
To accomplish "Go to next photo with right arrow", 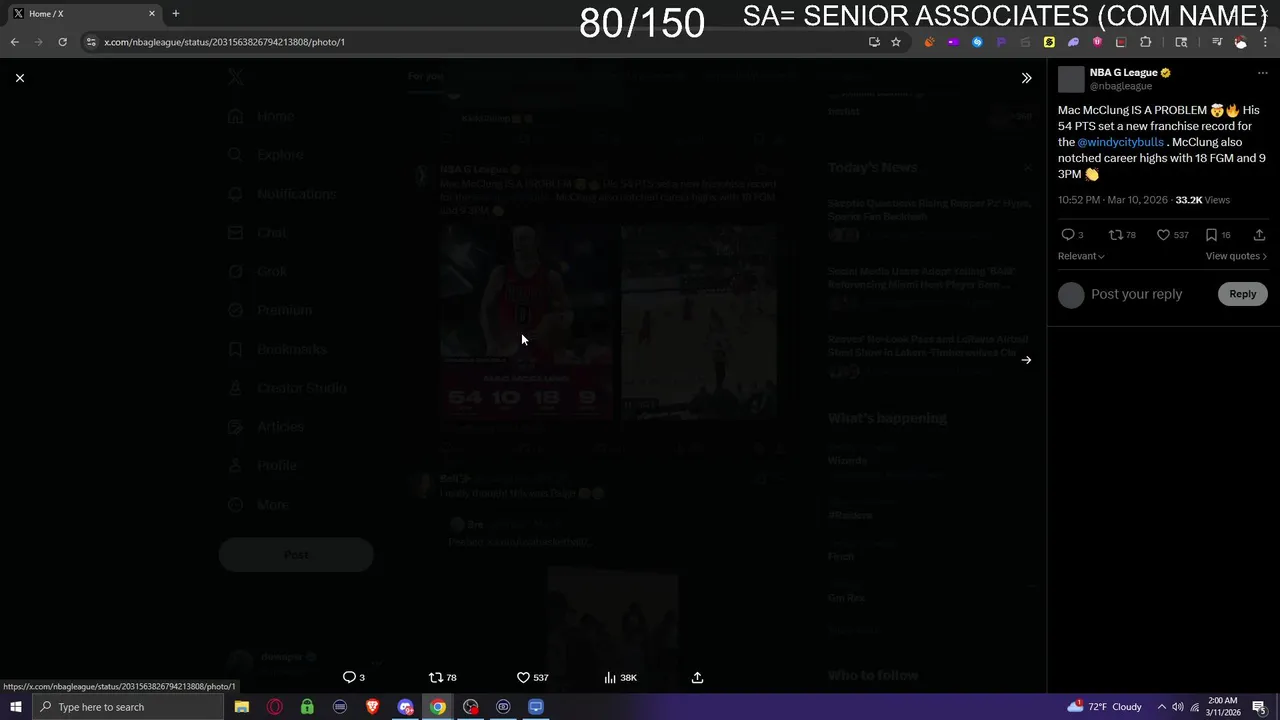I will coord(1026,360).
